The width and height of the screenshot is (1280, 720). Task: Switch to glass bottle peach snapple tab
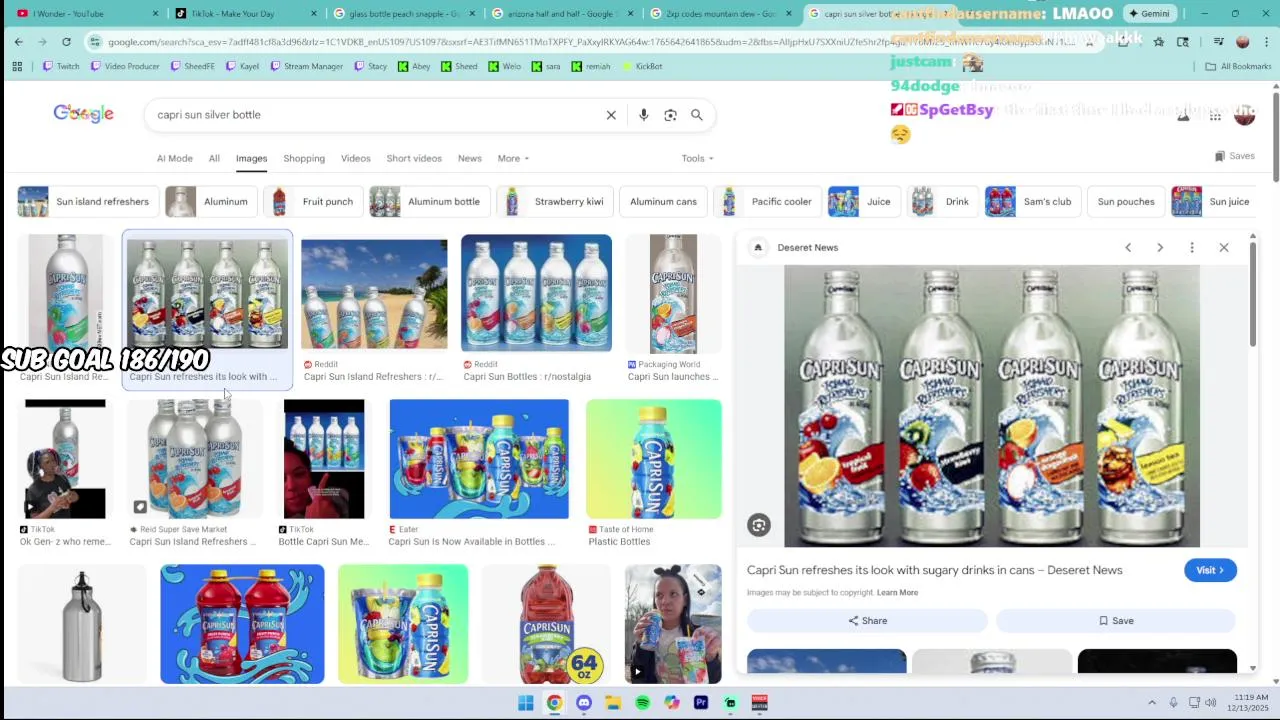click(x=398, y=13)
